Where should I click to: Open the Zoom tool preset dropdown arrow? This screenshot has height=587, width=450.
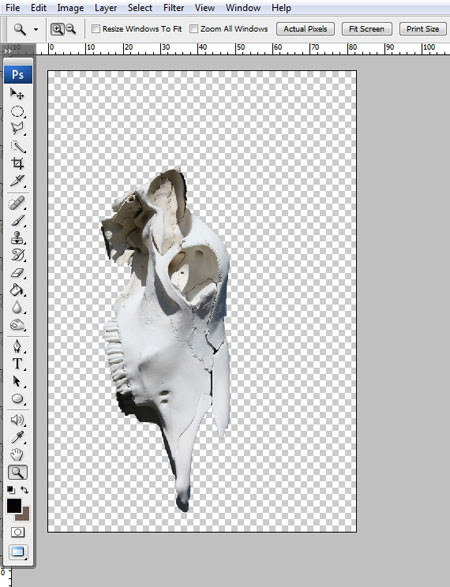click(x=36, y=29)
